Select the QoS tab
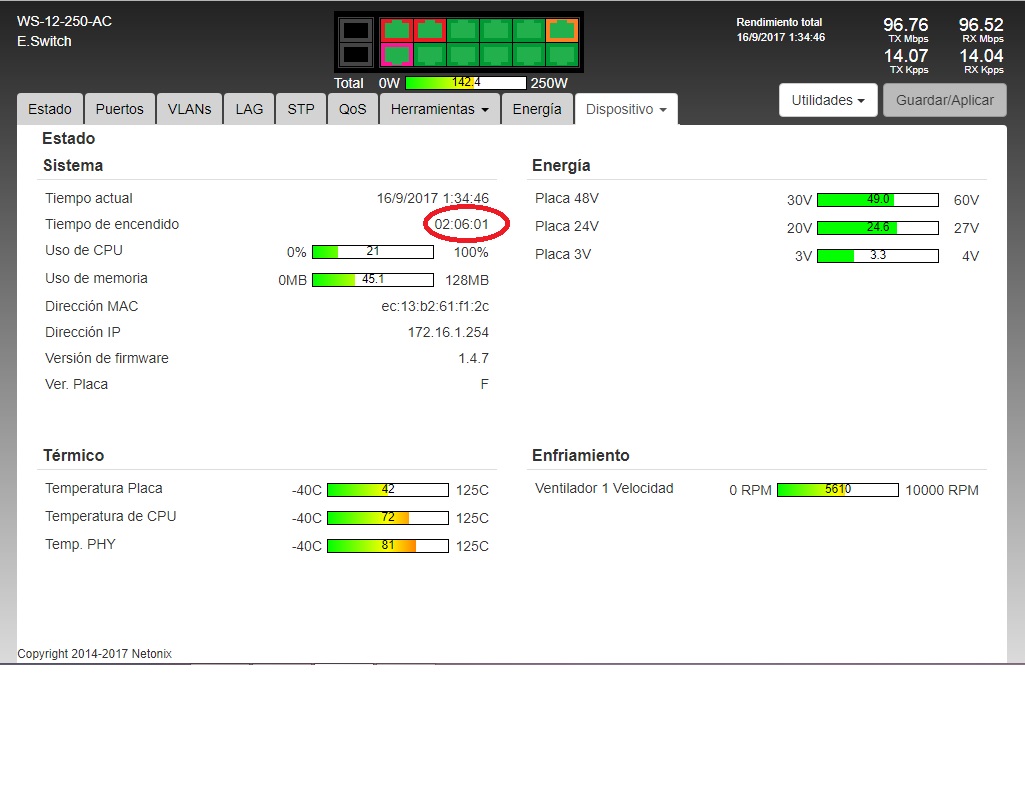This screenshot has height=800, width=1025. [353, 109]
